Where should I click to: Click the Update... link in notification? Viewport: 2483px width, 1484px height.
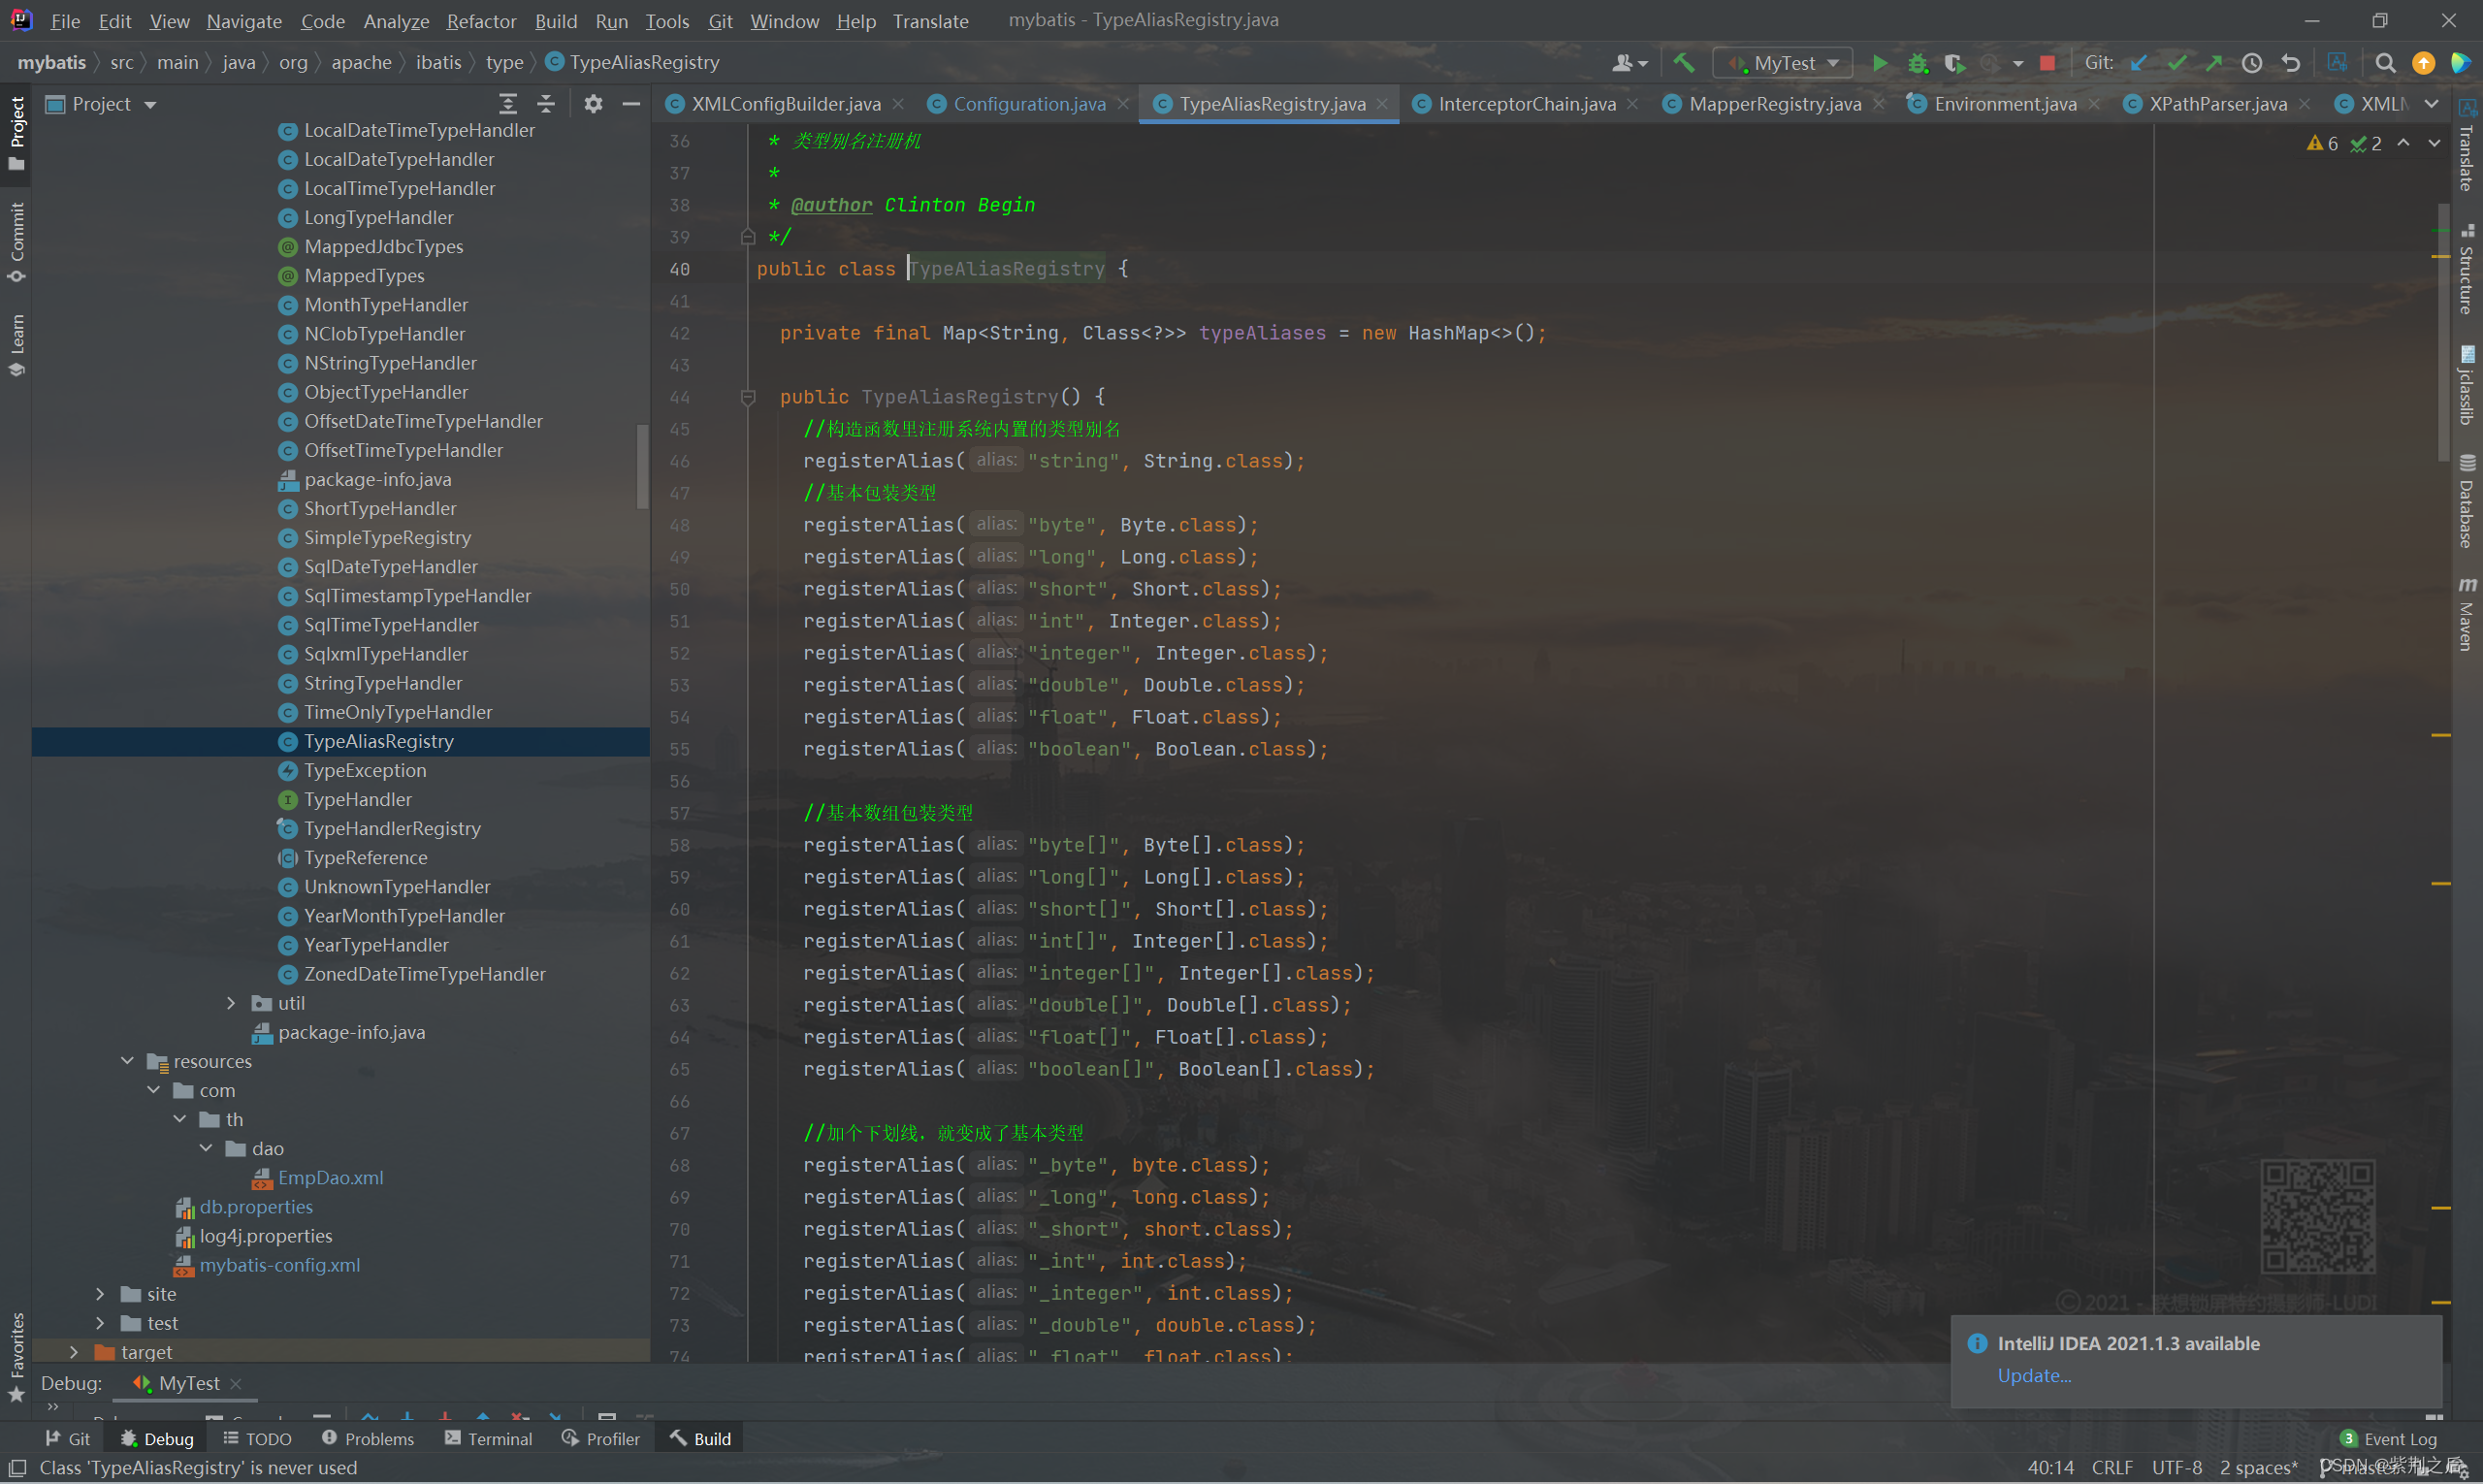(2034, 1376)
